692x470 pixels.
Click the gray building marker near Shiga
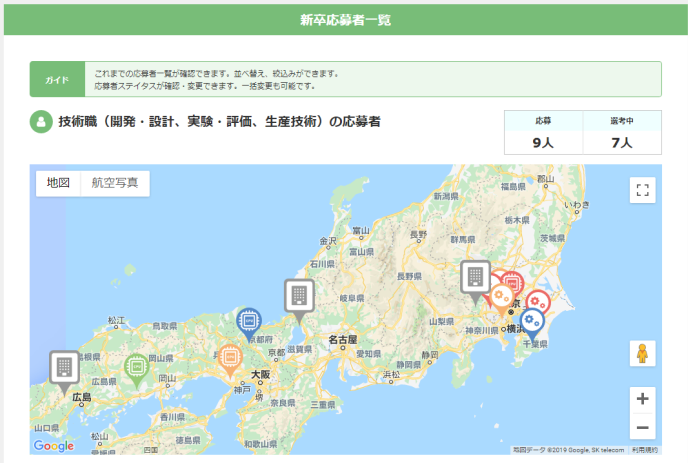click(299, 299)
